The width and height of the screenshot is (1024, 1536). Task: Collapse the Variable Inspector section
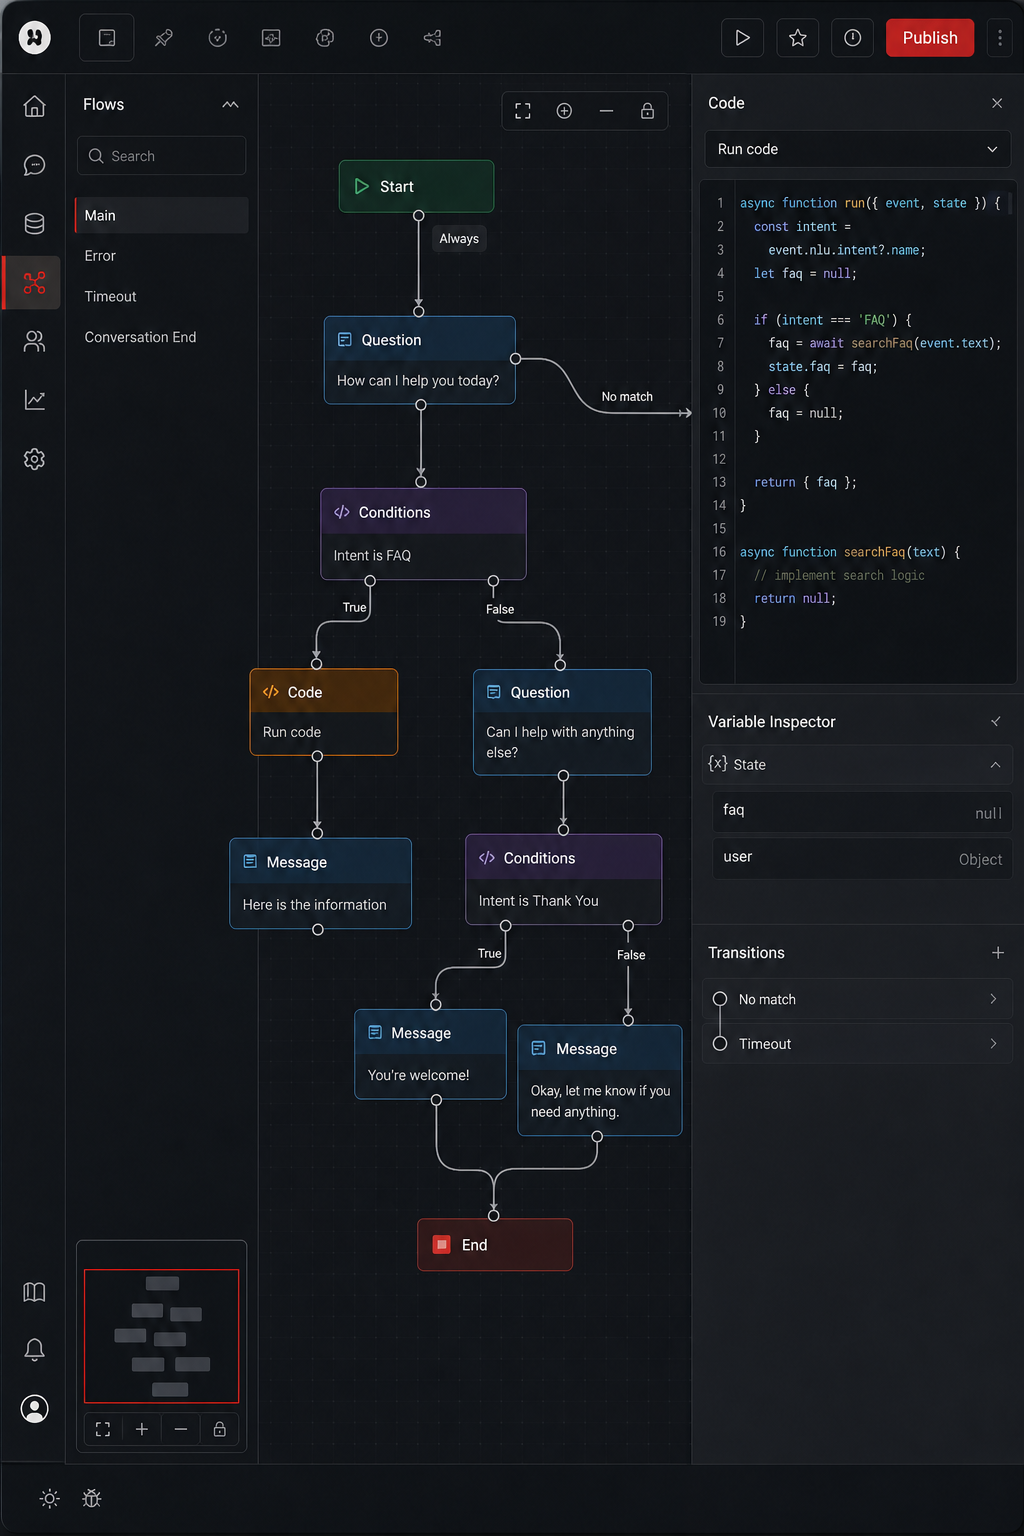[x=996, y=722]
